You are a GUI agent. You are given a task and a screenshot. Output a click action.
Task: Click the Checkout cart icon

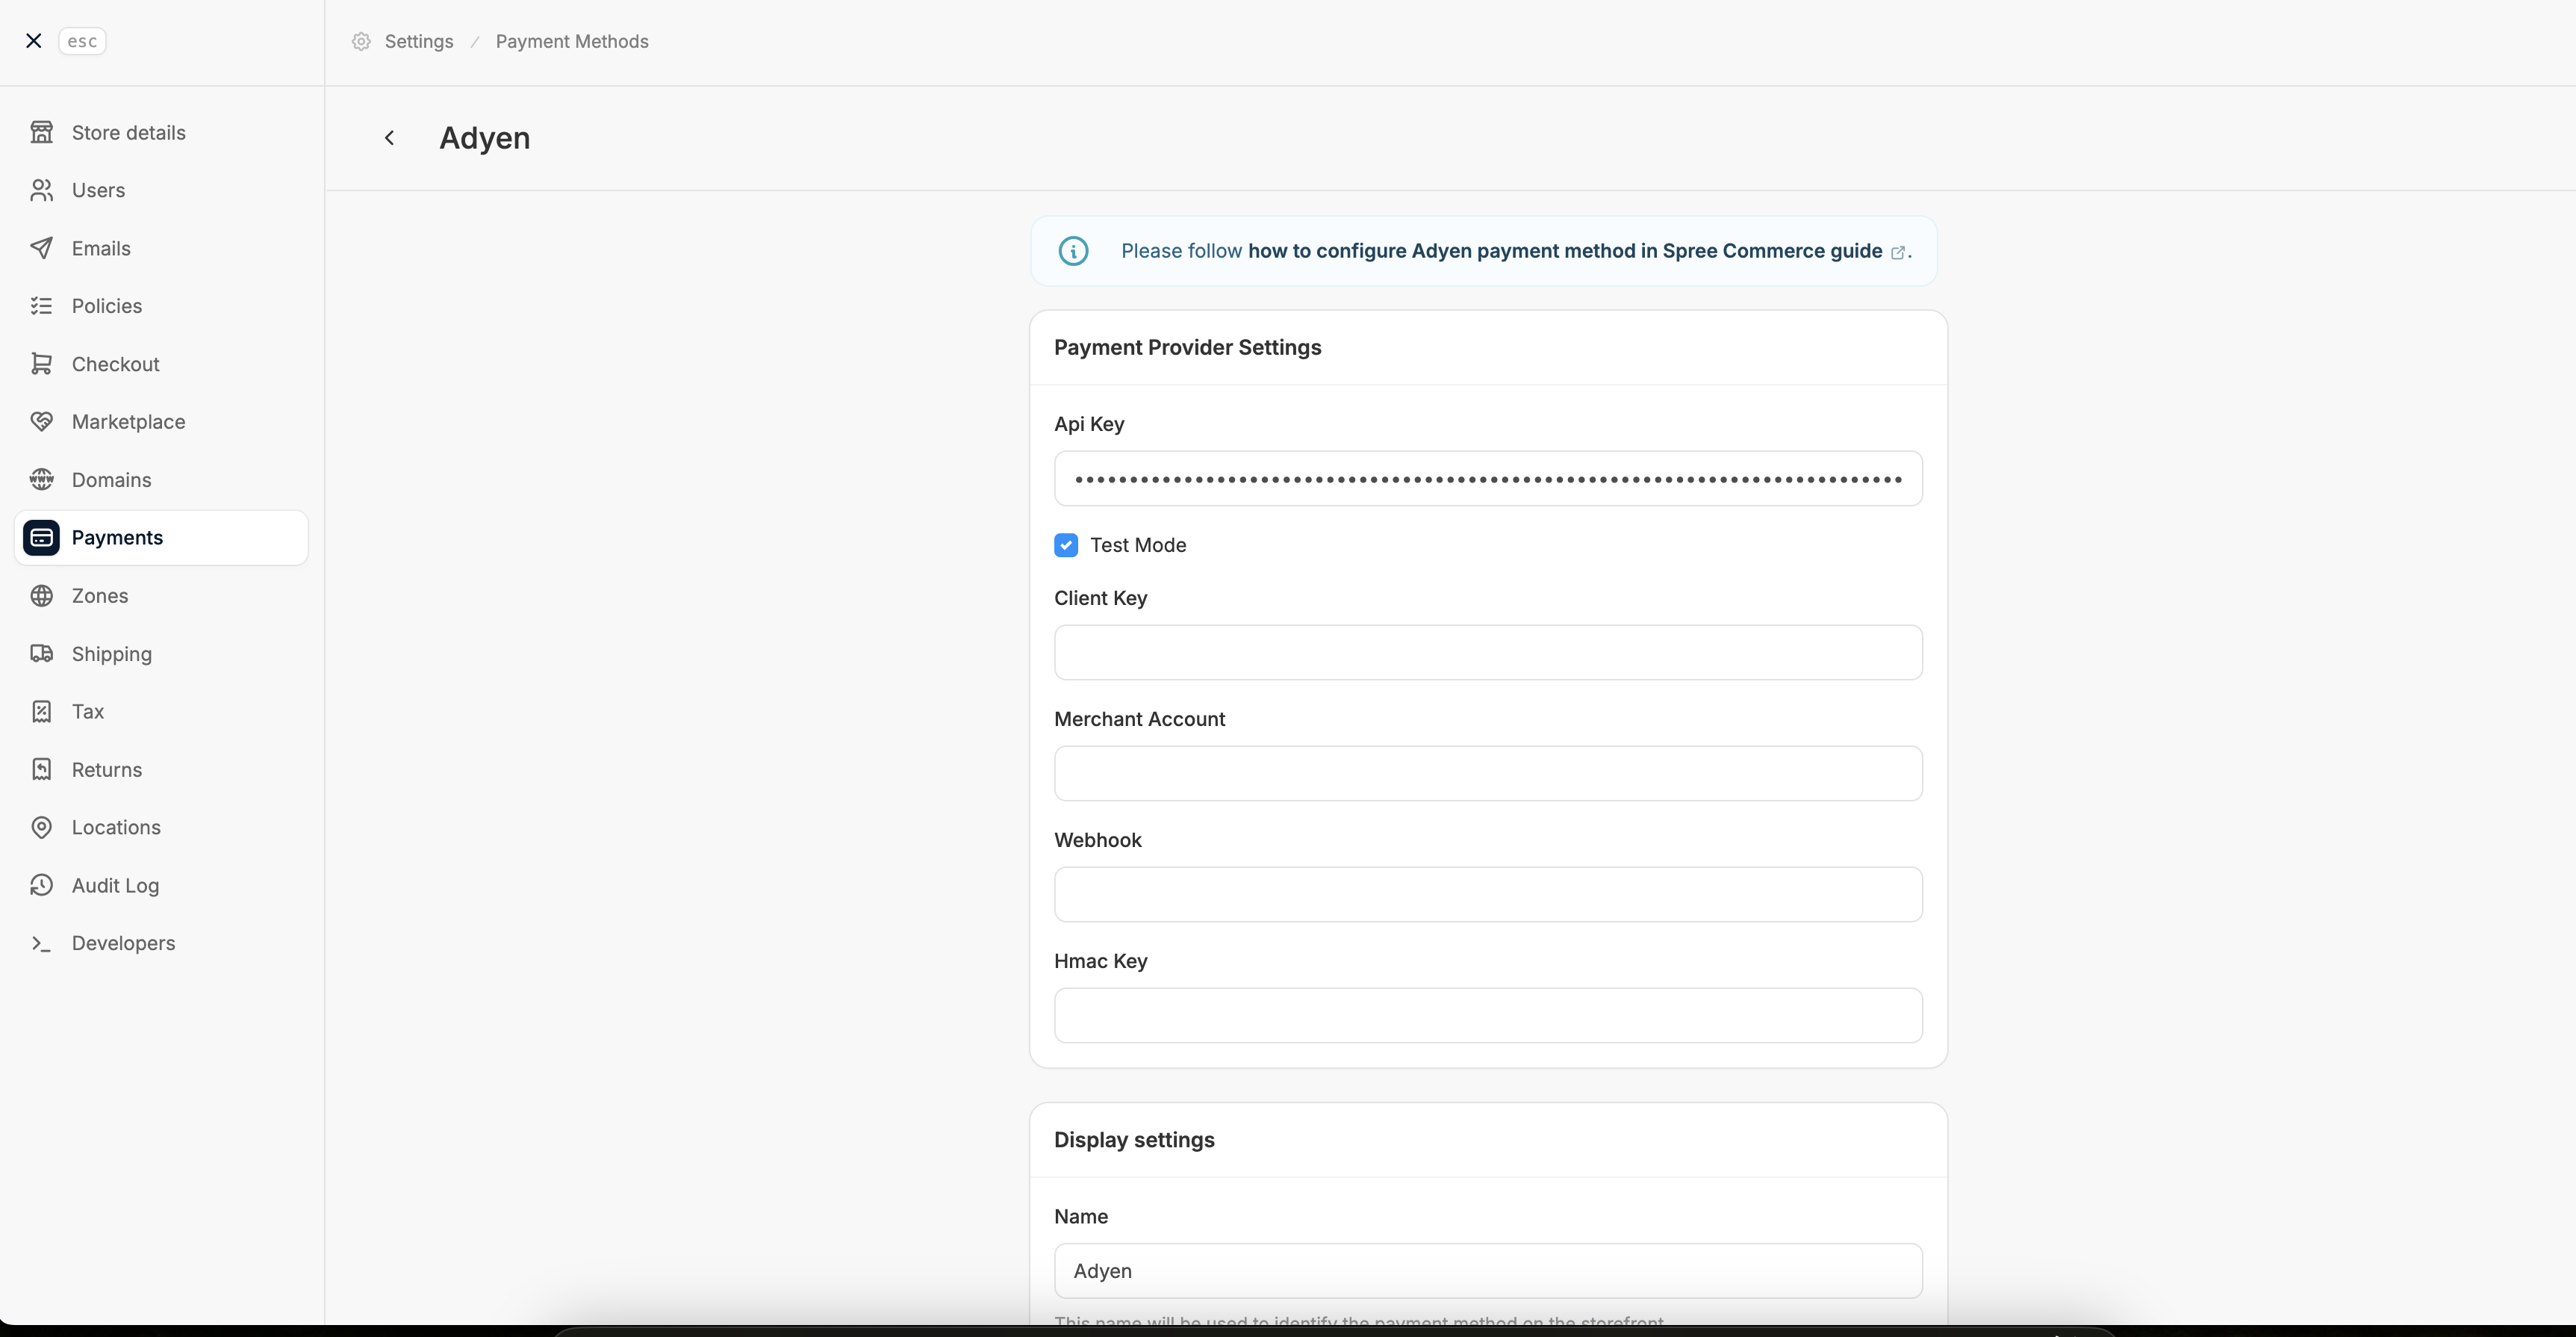click(41, 364)
